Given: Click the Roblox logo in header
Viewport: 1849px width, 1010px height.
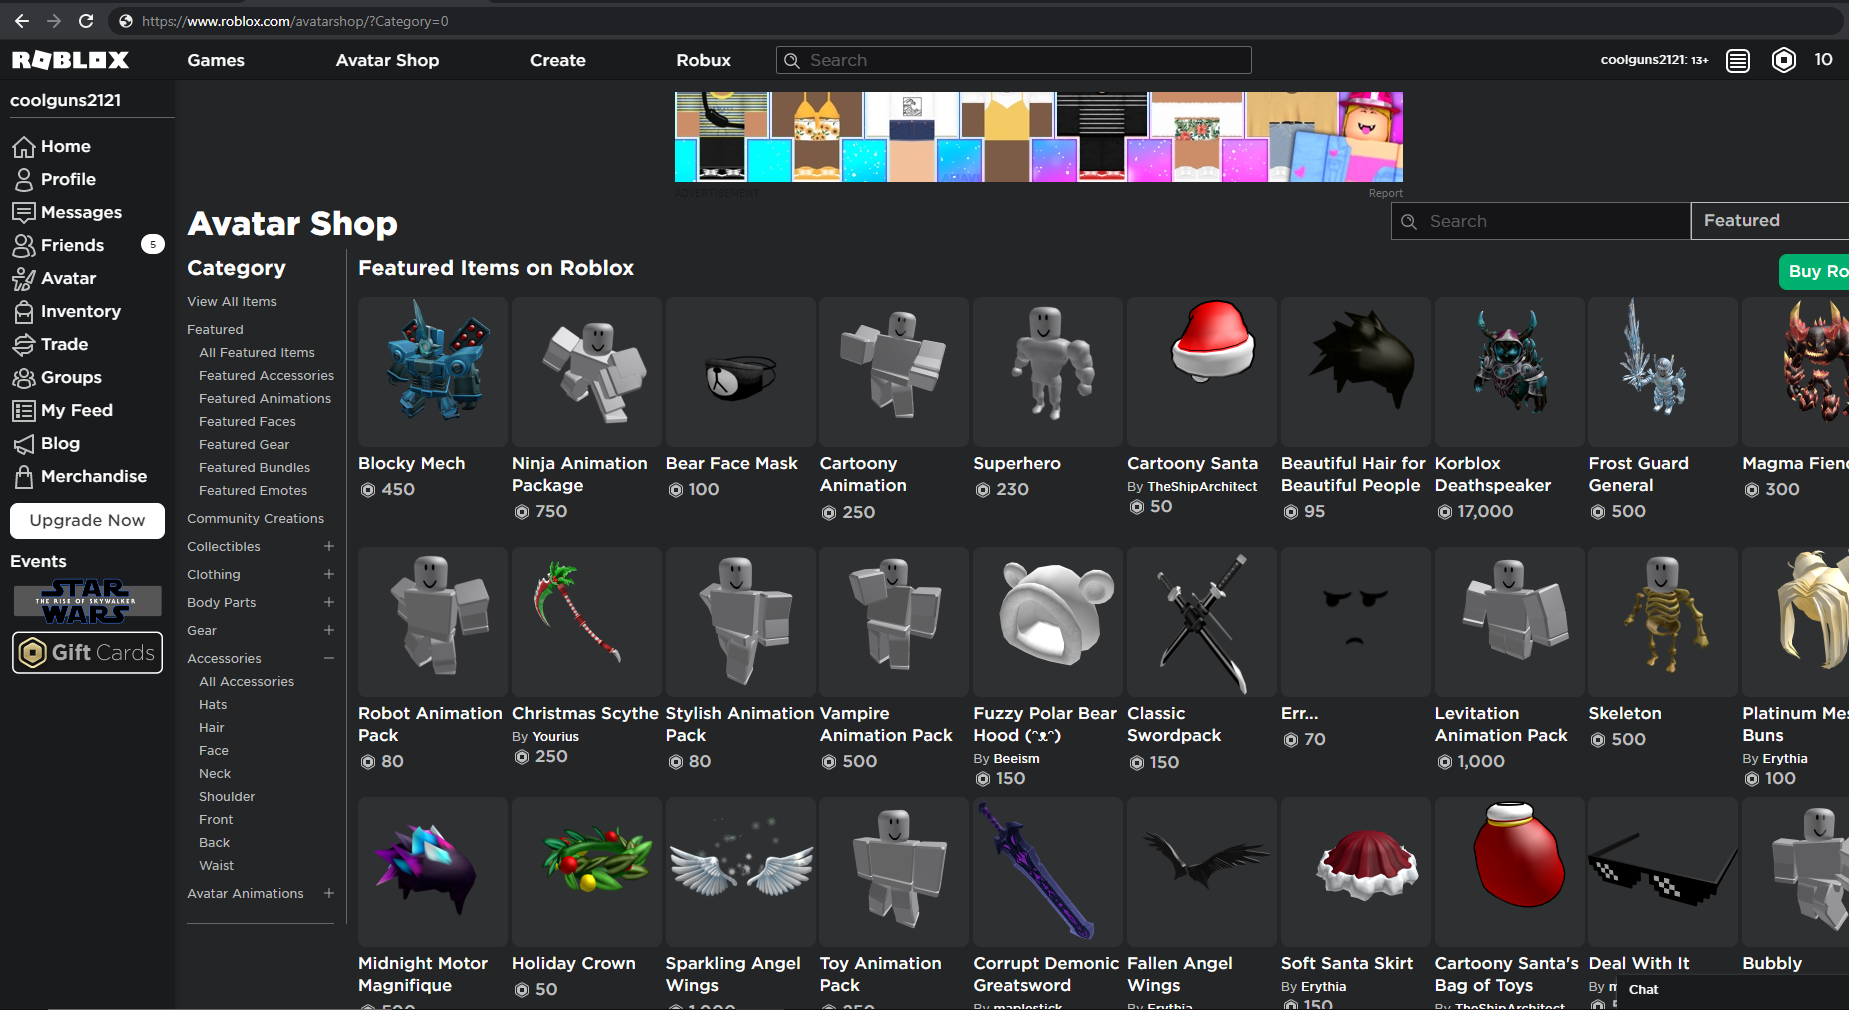Looking at the screenshot, I should point(70,60).
